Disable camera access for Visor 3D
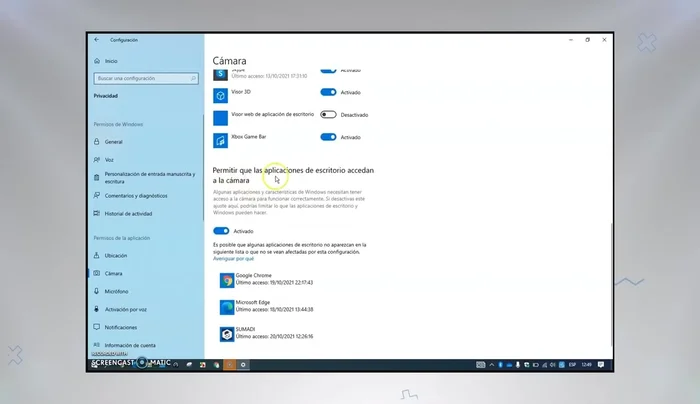This screenshot has width=700, height=404. pos(328,92)
